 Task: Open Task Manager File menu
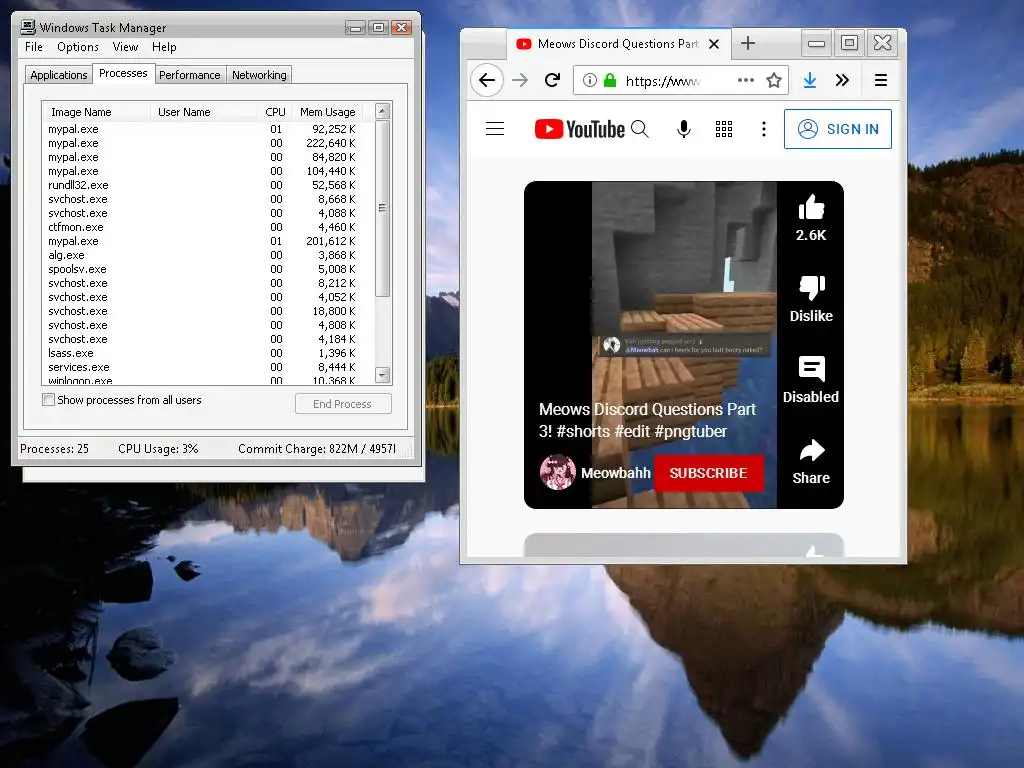tap(34, 47)
